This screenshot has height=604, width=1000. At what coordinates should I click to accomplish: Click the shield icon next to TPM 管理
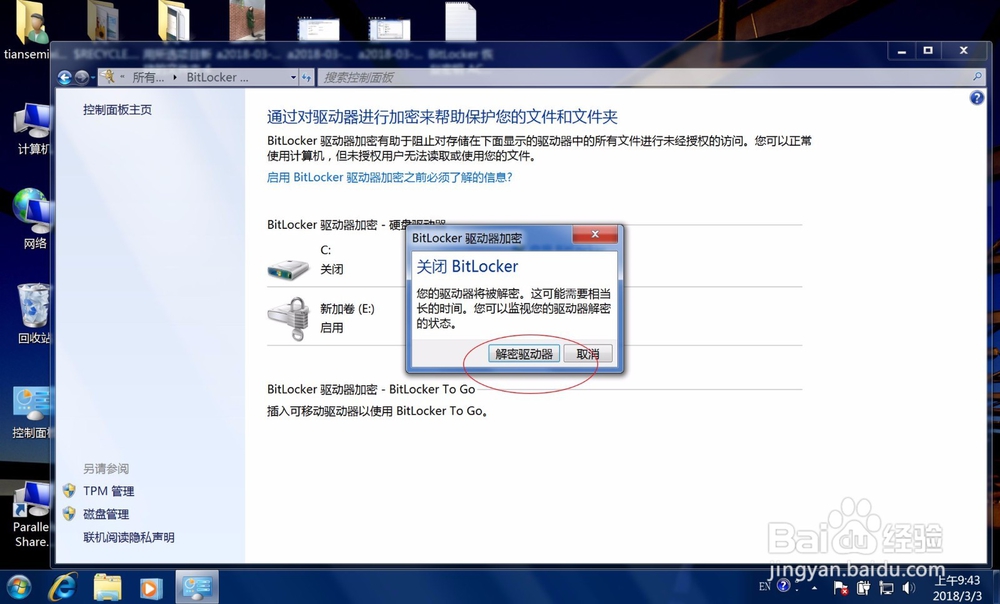(70, 490)
